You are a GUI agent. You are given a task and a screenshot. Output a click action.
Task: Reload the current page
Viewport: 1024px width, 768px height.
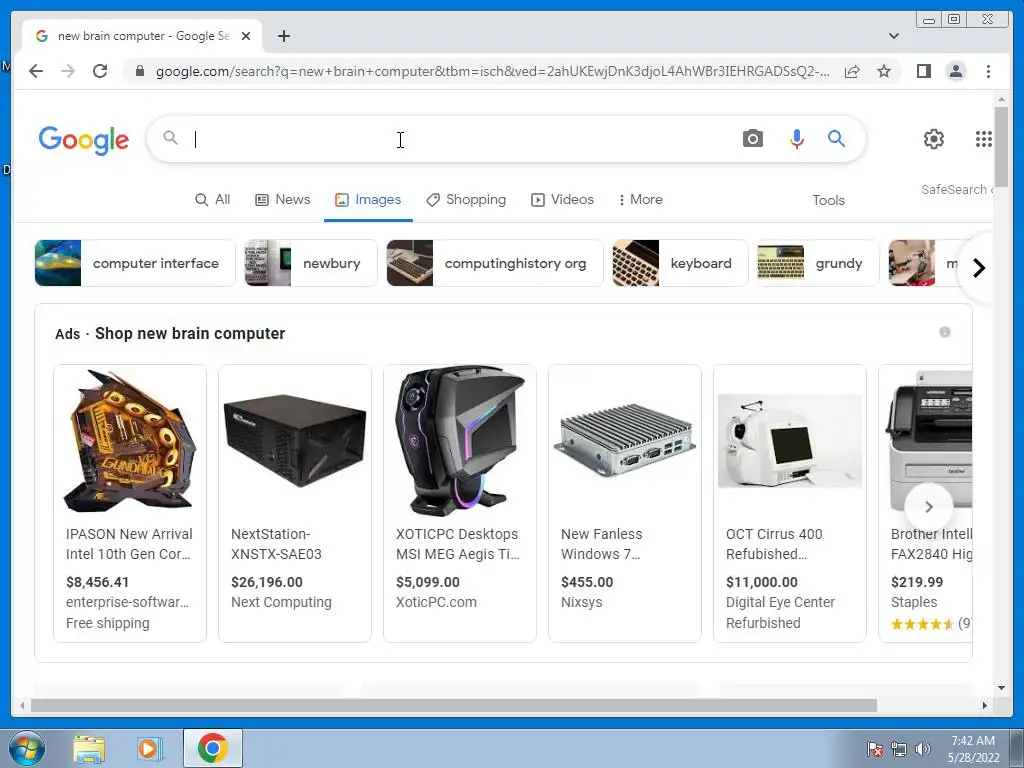100,71
